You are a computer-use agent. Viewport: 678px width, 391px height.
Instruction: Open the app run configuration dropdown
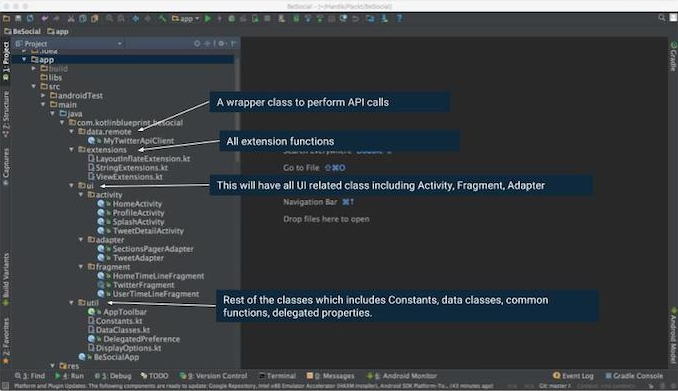coord(186,19)
